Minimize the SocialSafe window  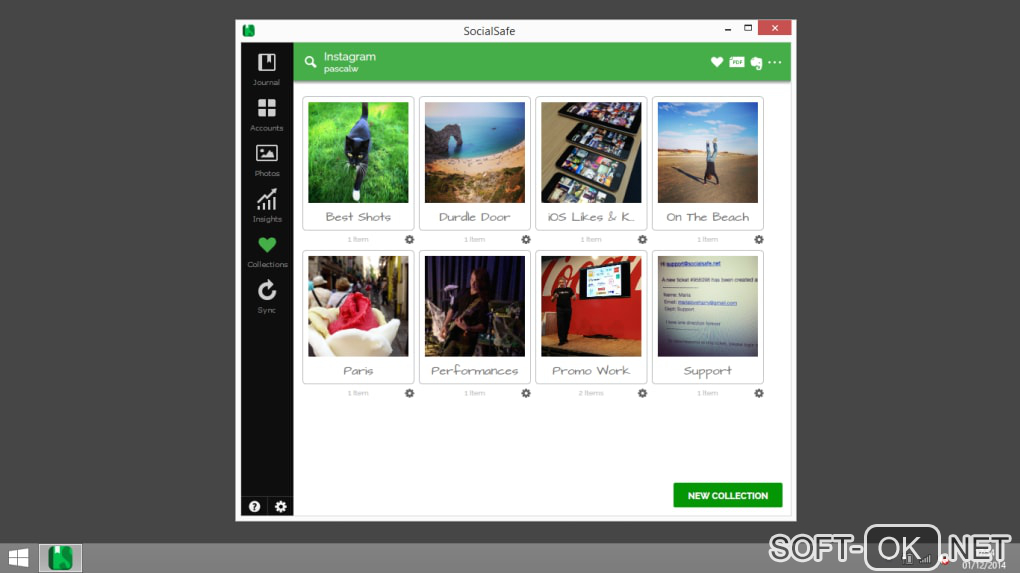coord(728,29)
